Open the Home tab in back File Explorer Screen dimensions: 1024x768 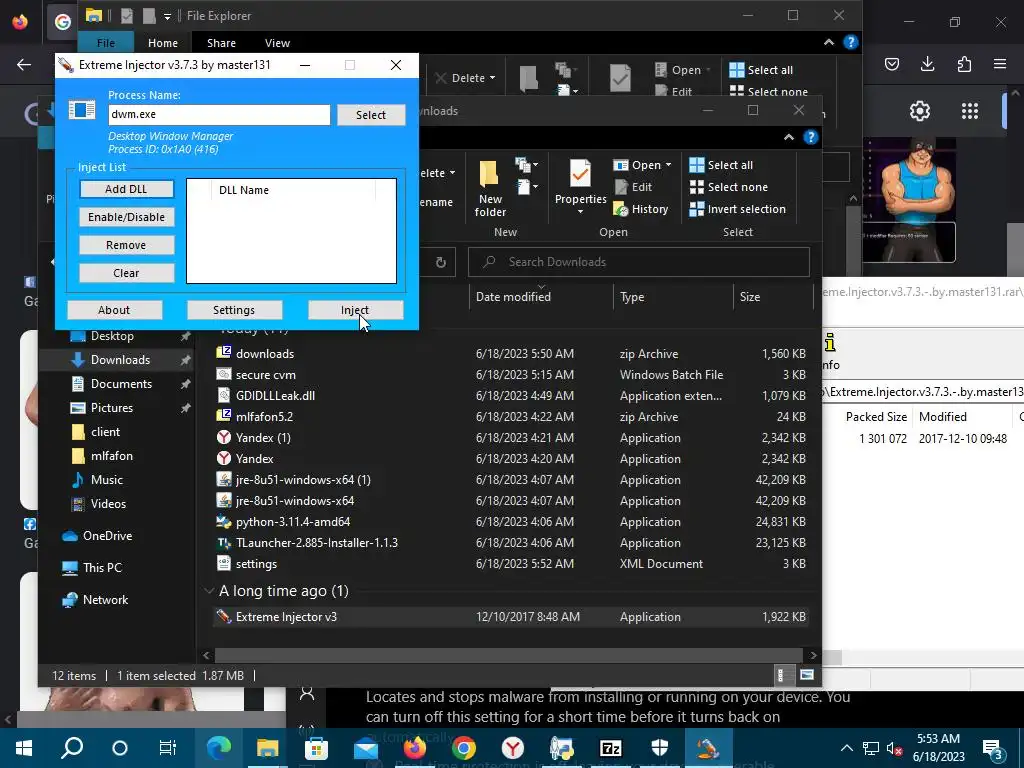[163, 42]
